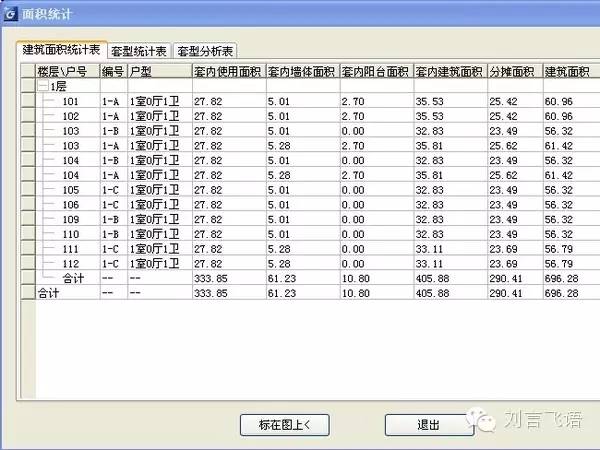Click the 户型 column header
Viewport: 600px width, 450px height.
click(x=160, y=72)
